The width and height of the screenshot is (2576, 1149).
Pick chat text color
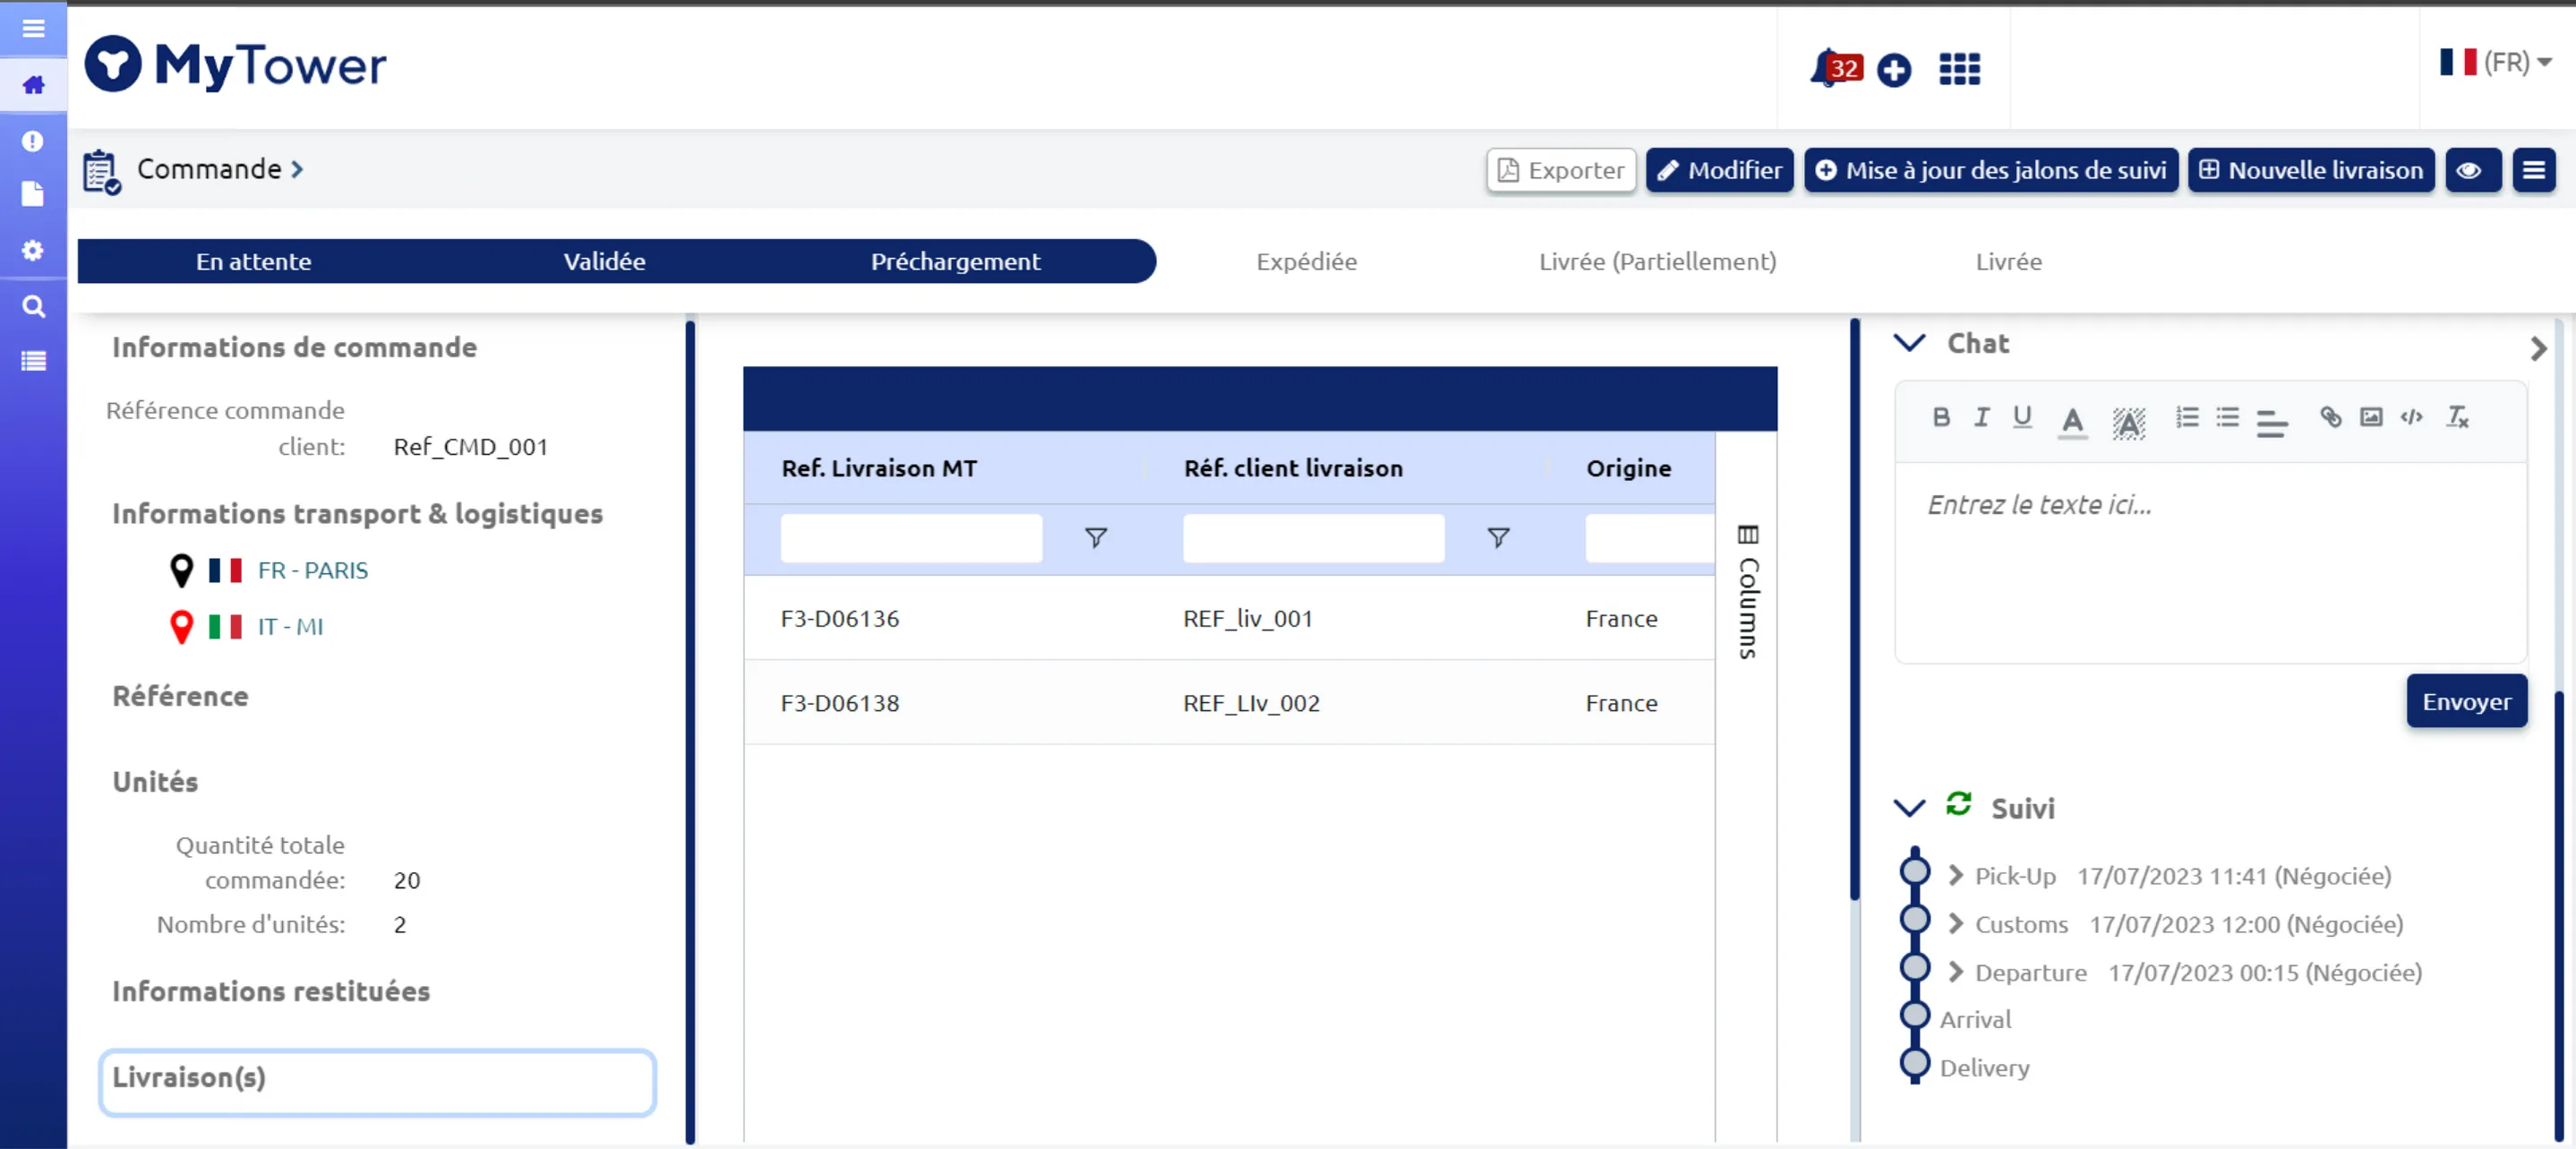point(2072,420)
